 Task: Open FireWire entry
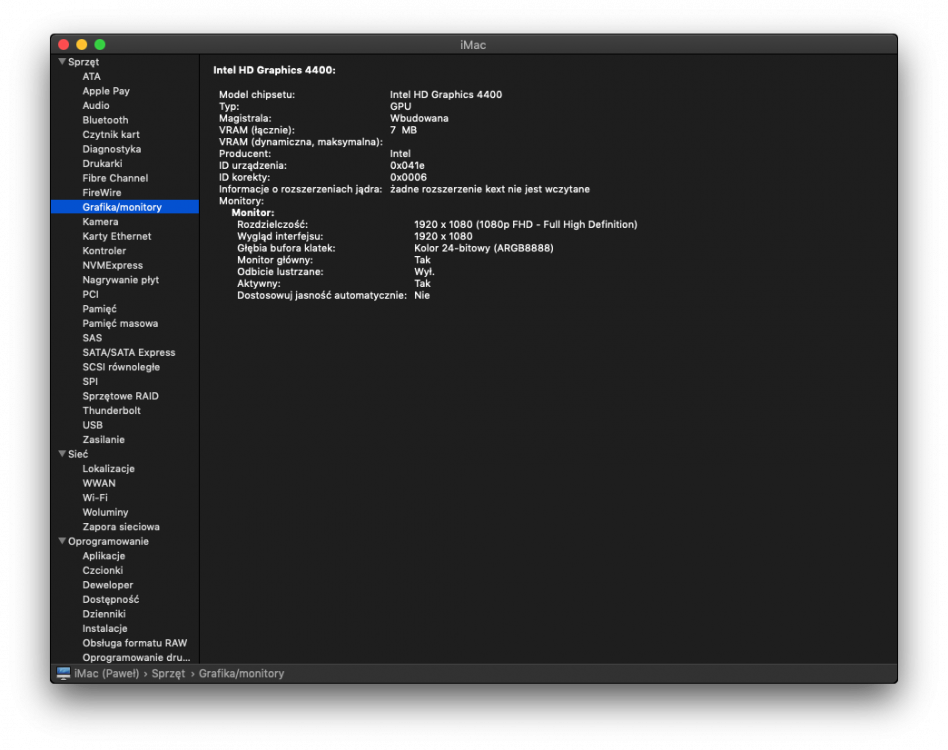pos(102,192)
